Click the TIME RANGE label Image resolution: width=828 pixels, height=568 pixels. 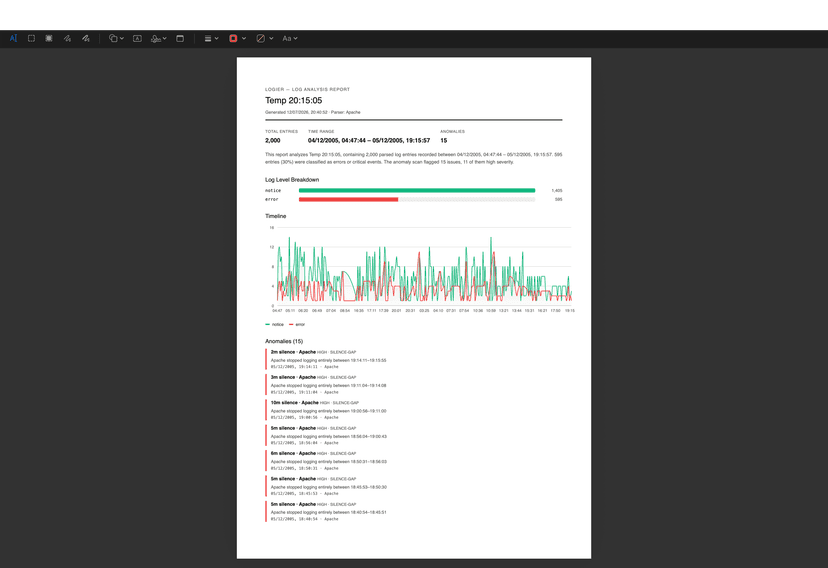click(x=321, y=131)
